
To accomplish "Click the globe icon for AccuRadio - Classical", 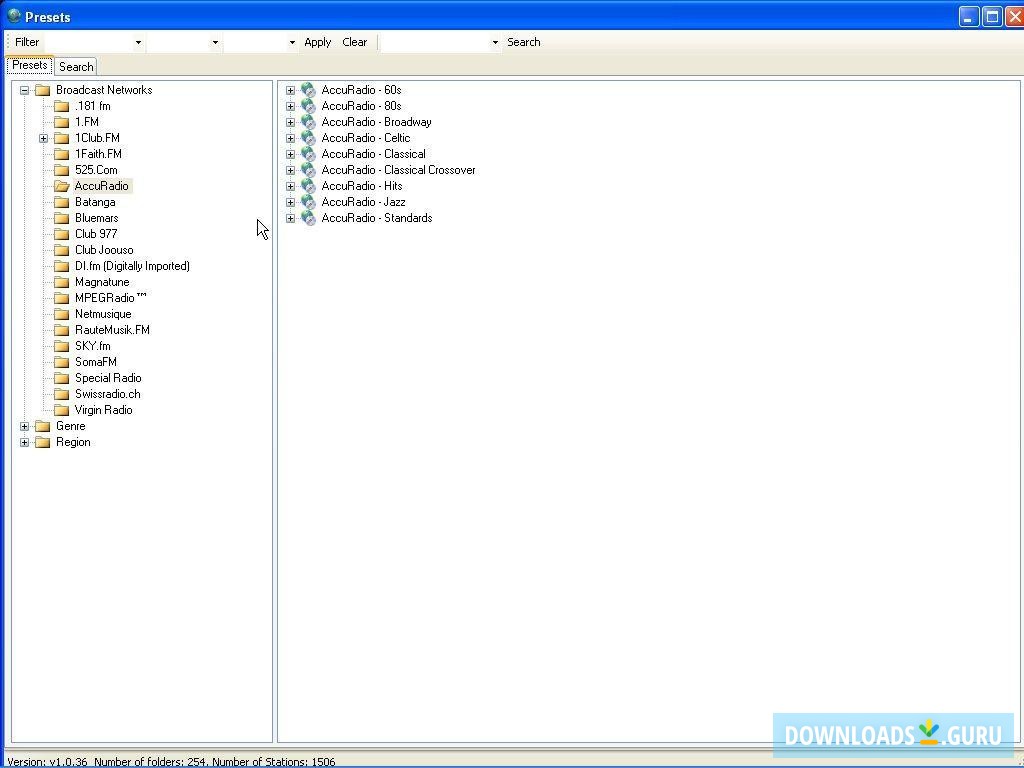I will 308,154.
